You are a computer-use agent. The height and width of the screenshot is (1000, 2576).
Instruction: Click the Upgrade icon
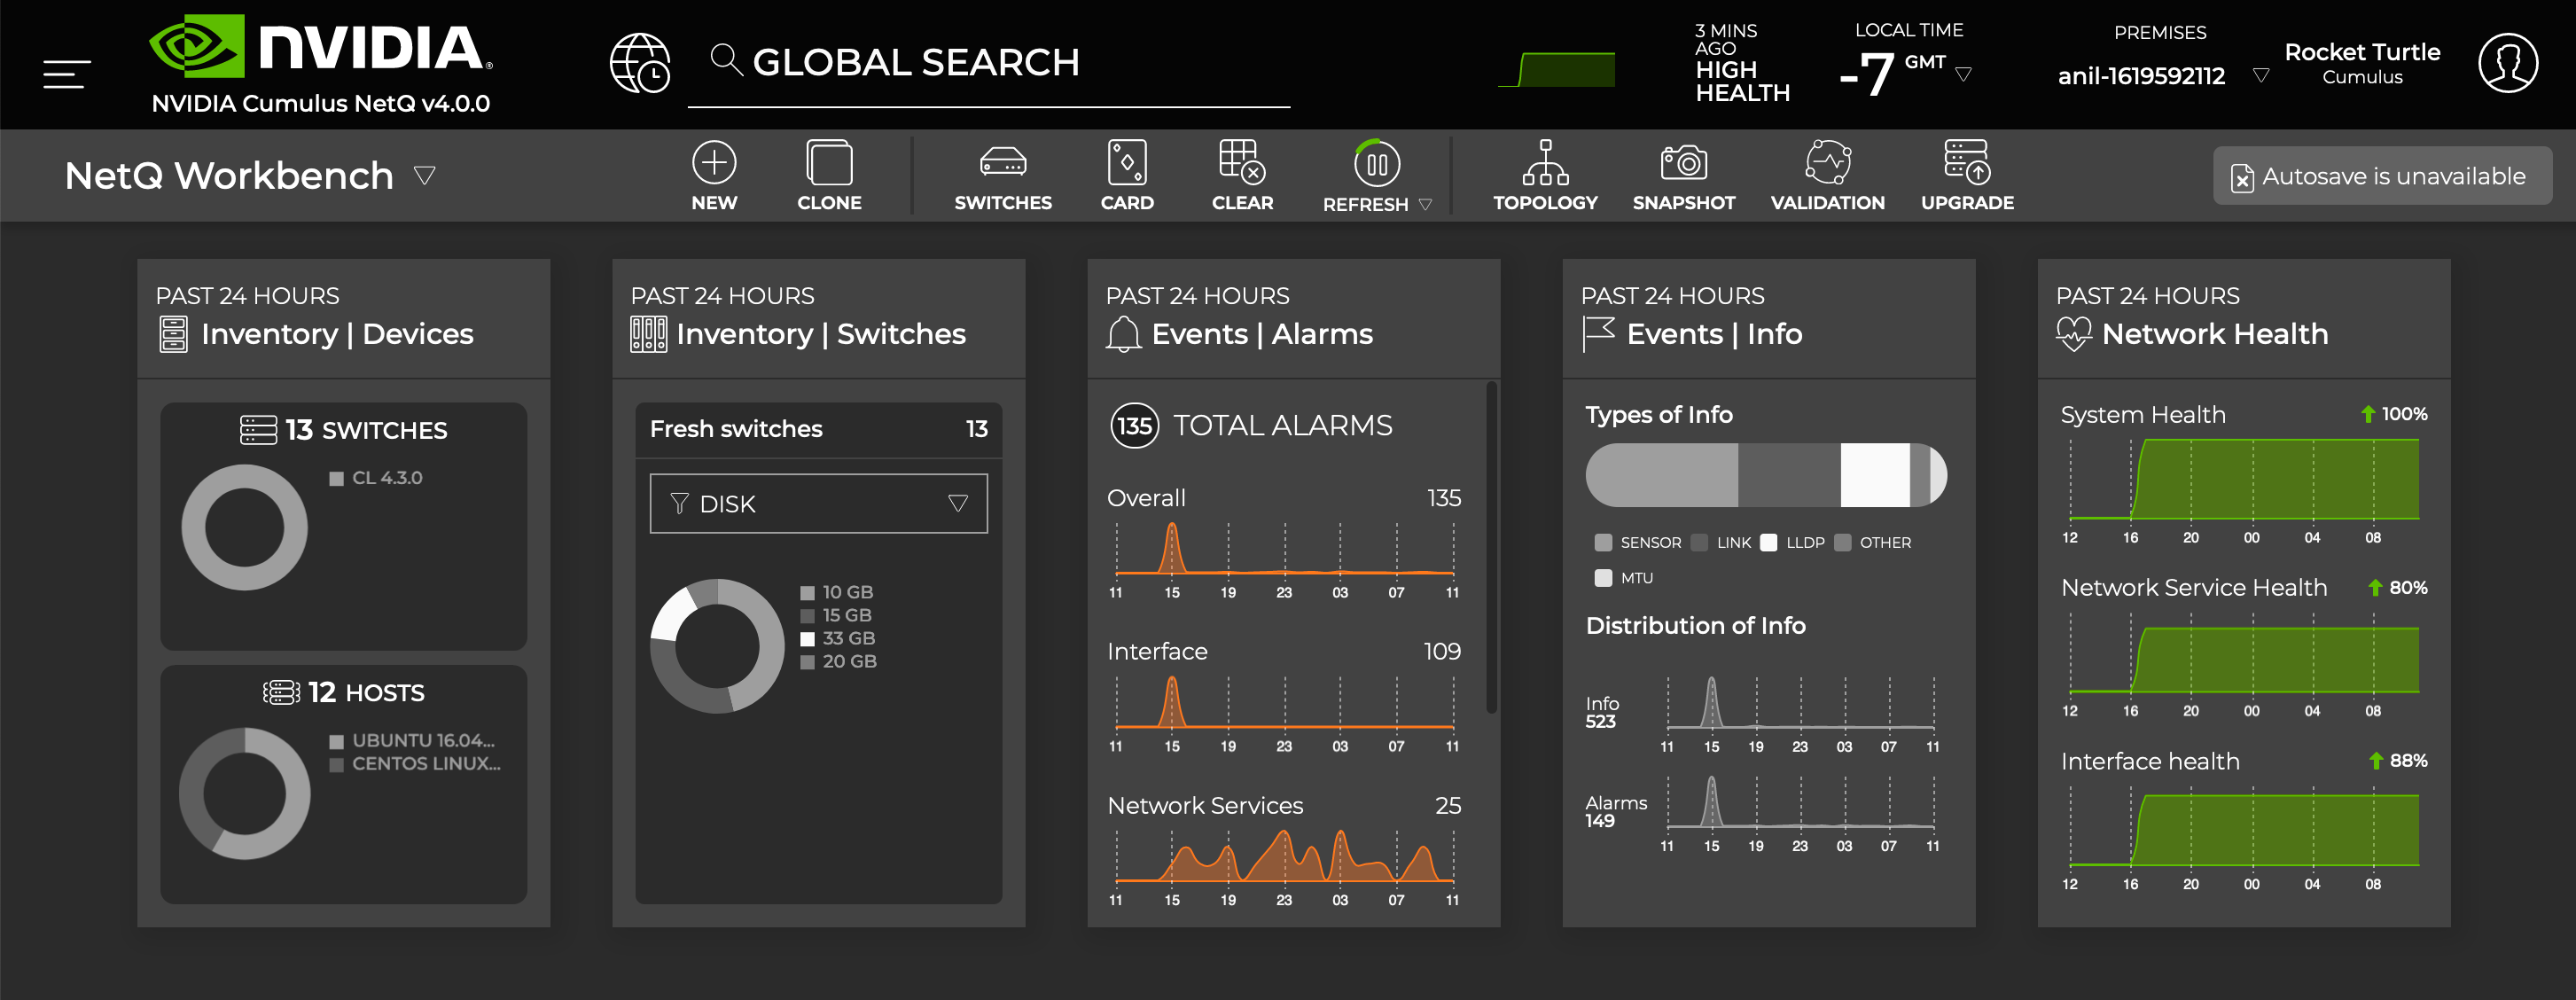1966,163
